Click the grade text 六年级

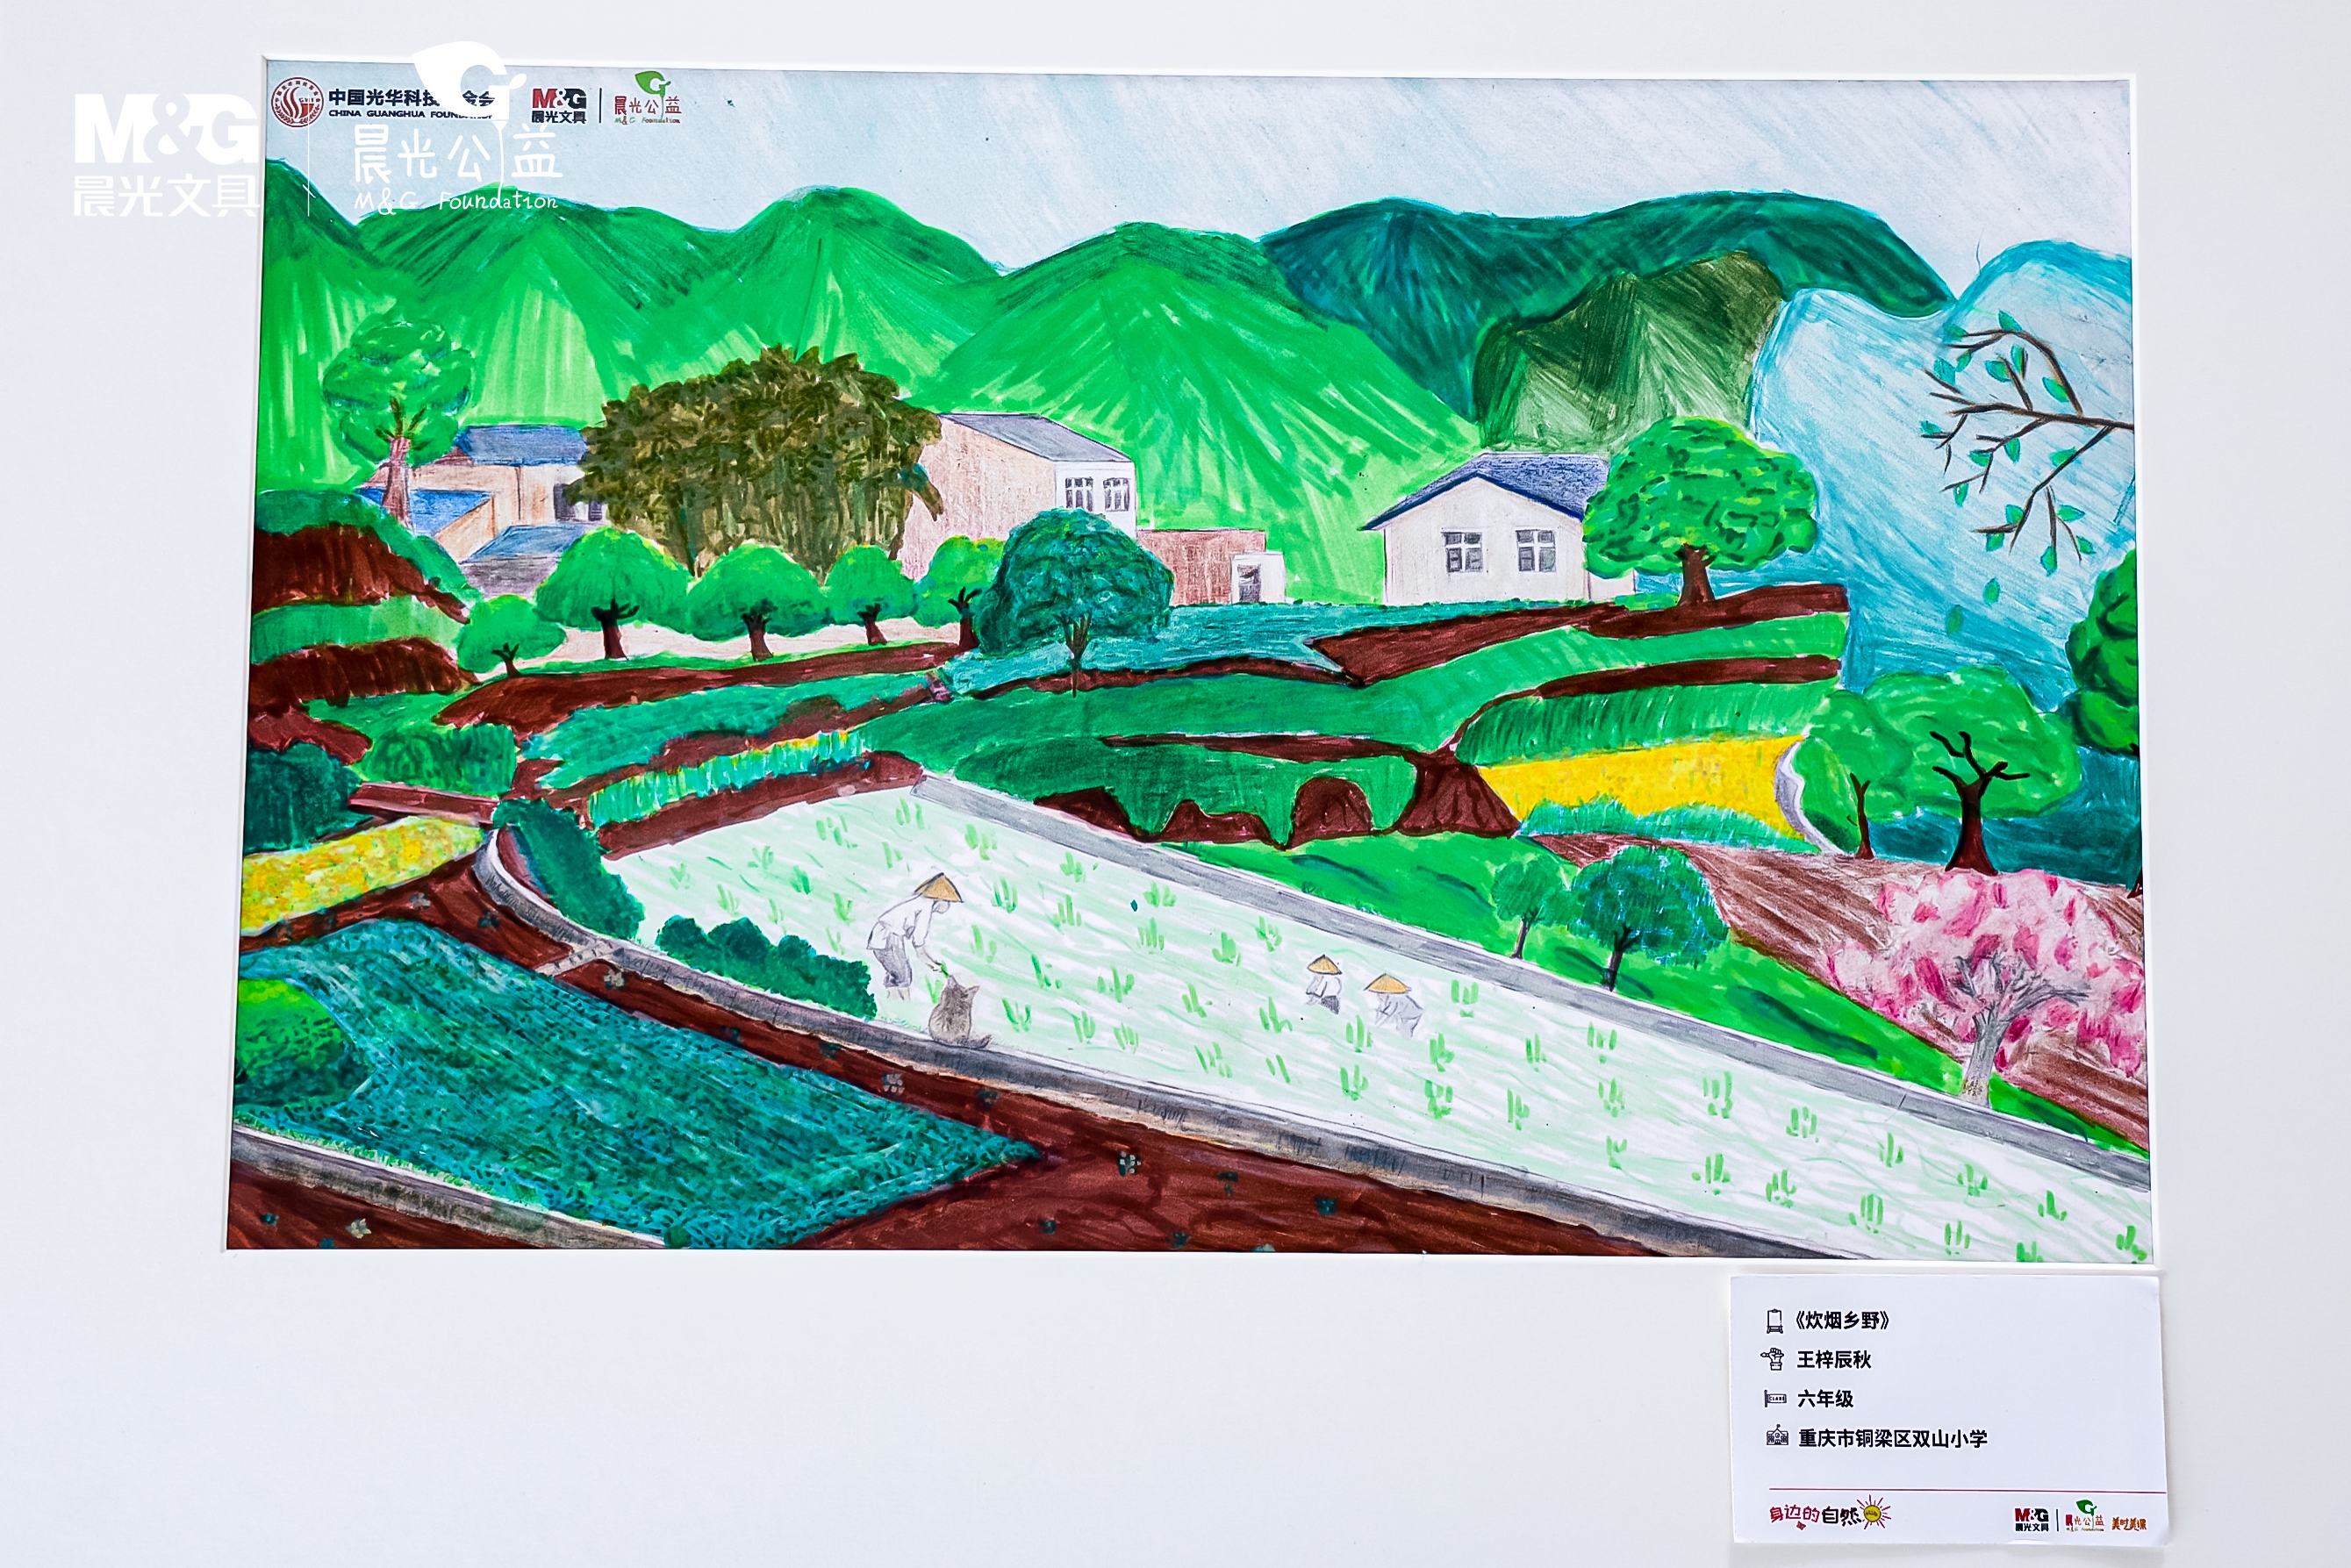pos(1825,1399)
